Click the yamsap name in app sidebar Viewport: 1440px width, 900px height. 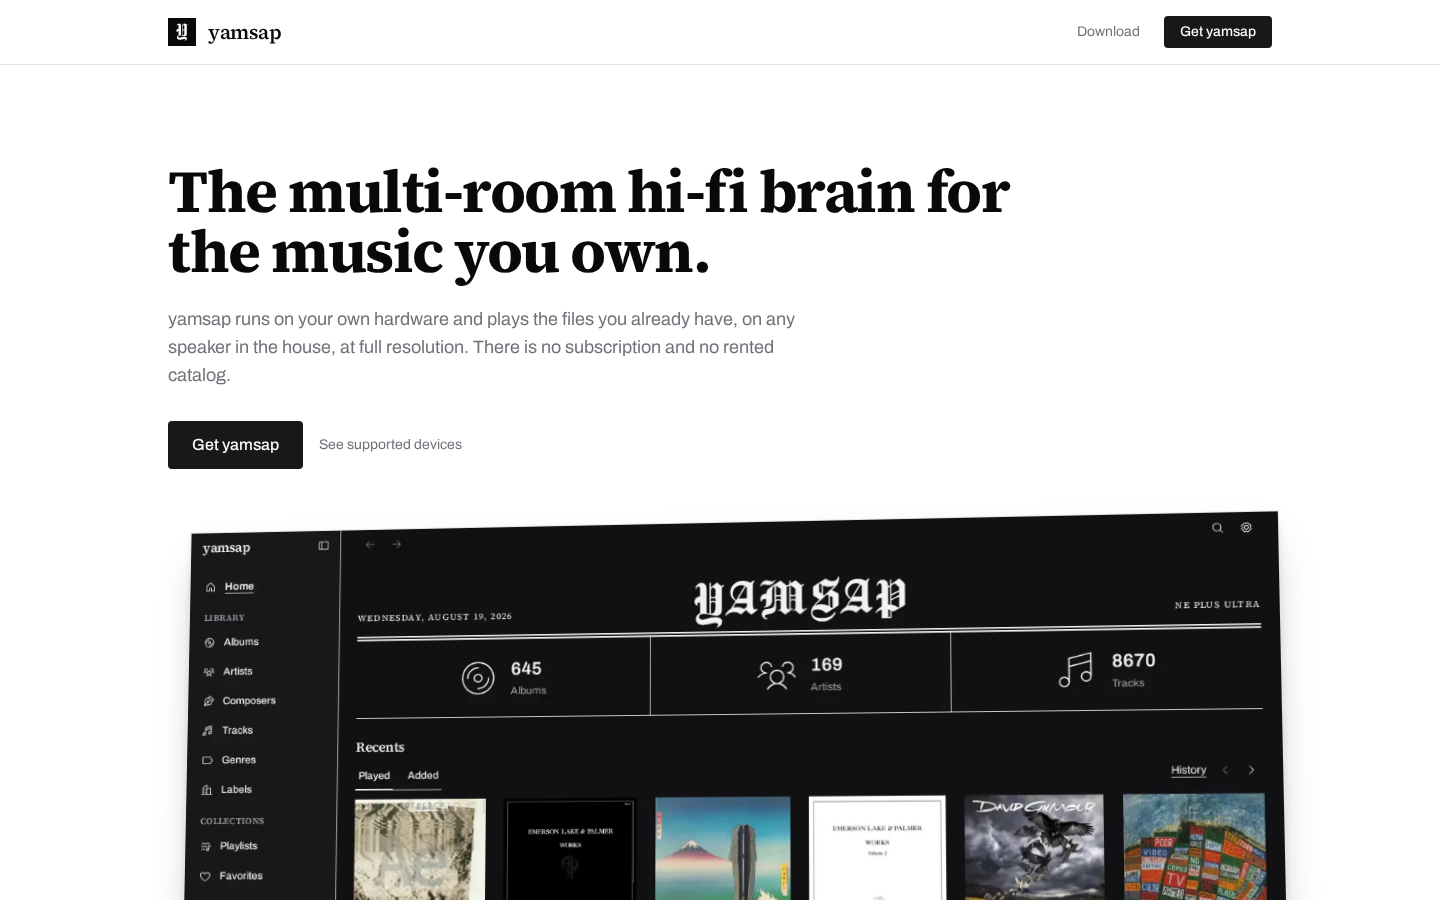coord(226,548)
